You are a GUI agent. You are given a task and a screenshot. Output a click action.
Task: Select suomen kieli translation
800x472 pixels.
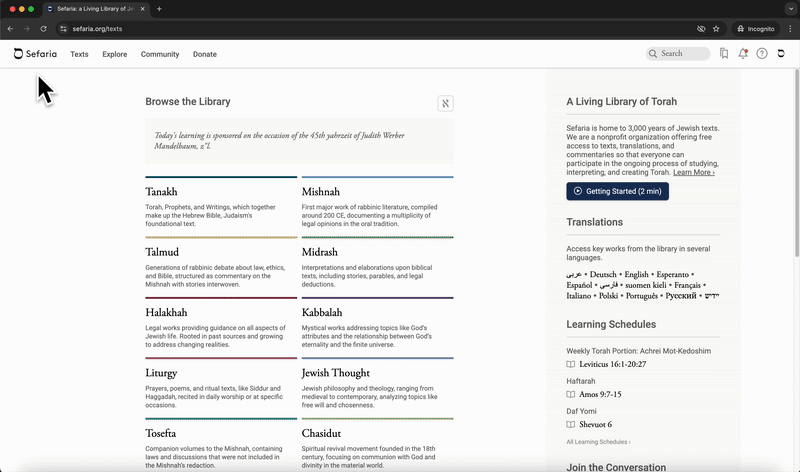coord(646,285)
